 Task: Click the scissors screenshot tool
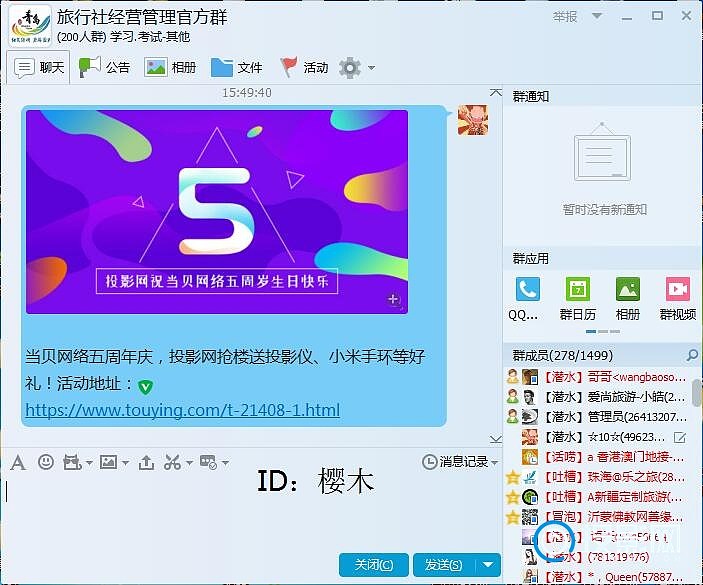[172, 462]
